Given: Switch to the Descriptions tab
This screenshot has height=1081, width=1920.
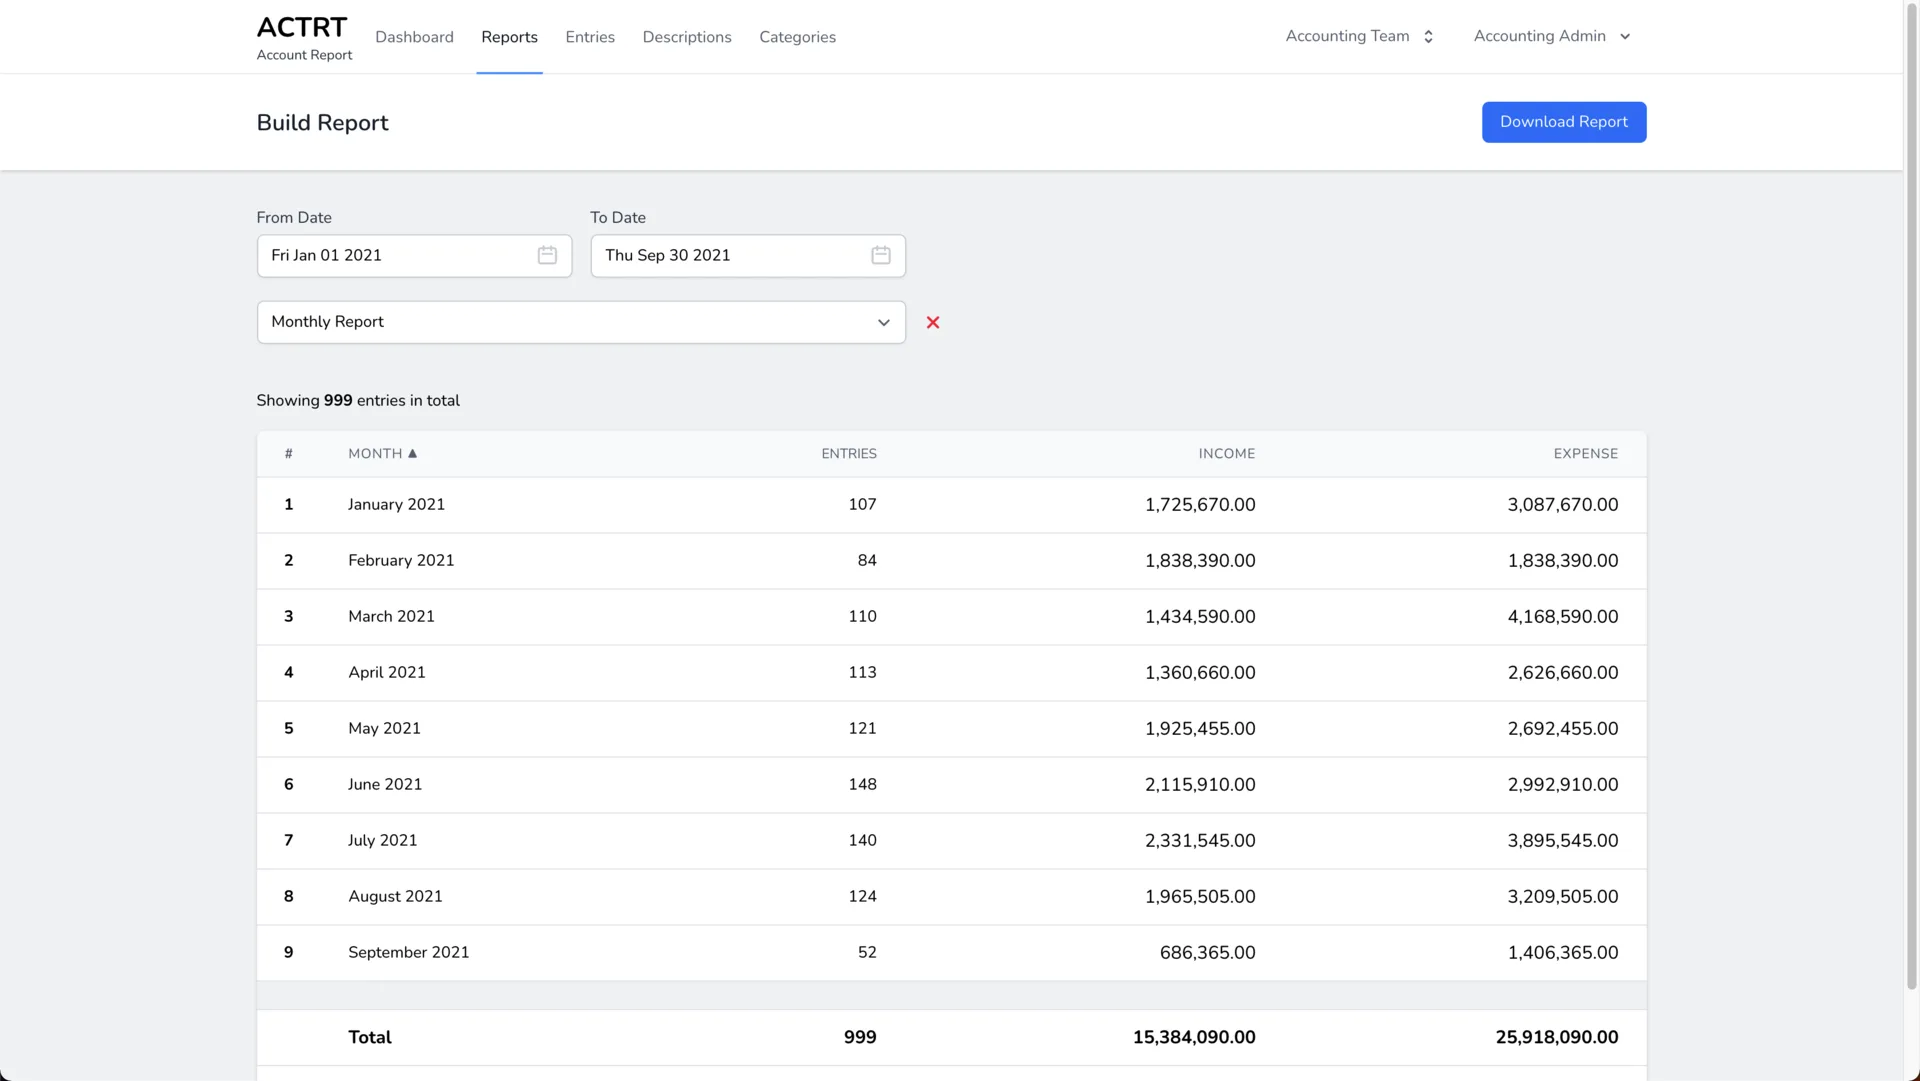Looking at the screenshot, I should coord(687,37).
